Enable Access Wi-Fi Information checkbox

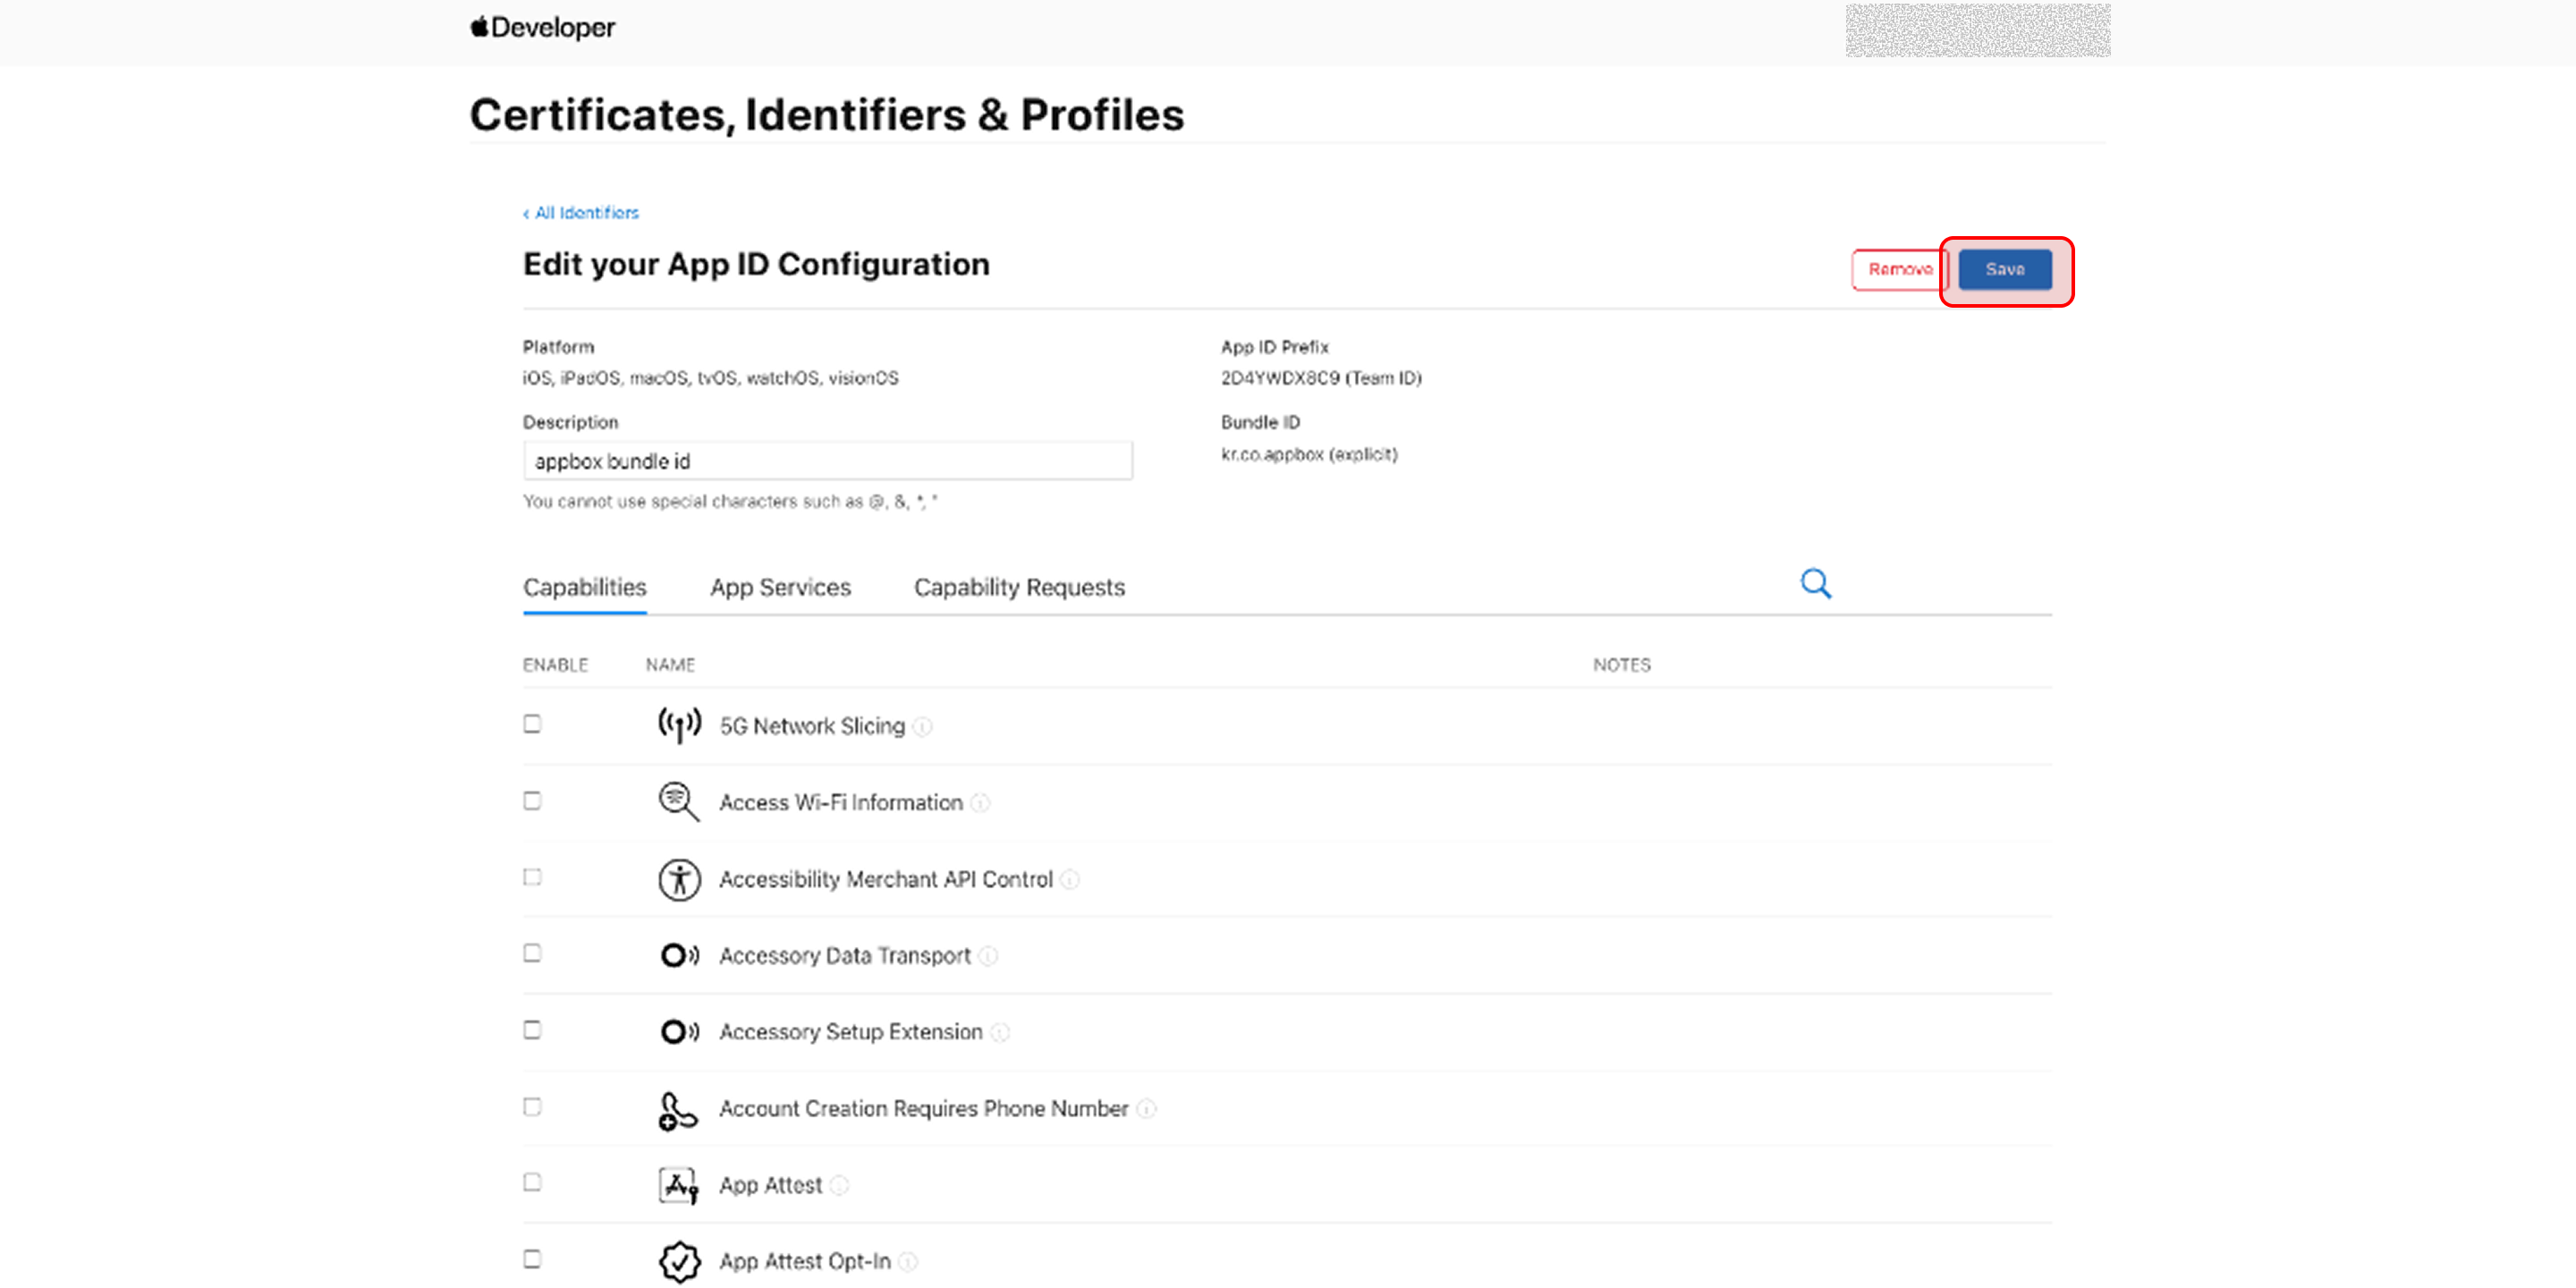point(532,801)
